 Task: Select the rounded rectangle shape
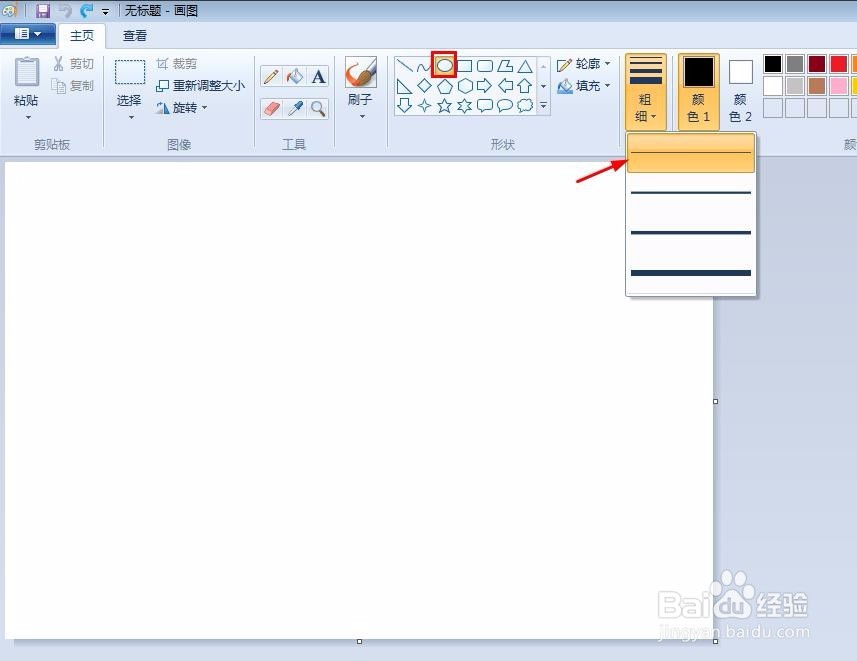(x=483, y=65)
